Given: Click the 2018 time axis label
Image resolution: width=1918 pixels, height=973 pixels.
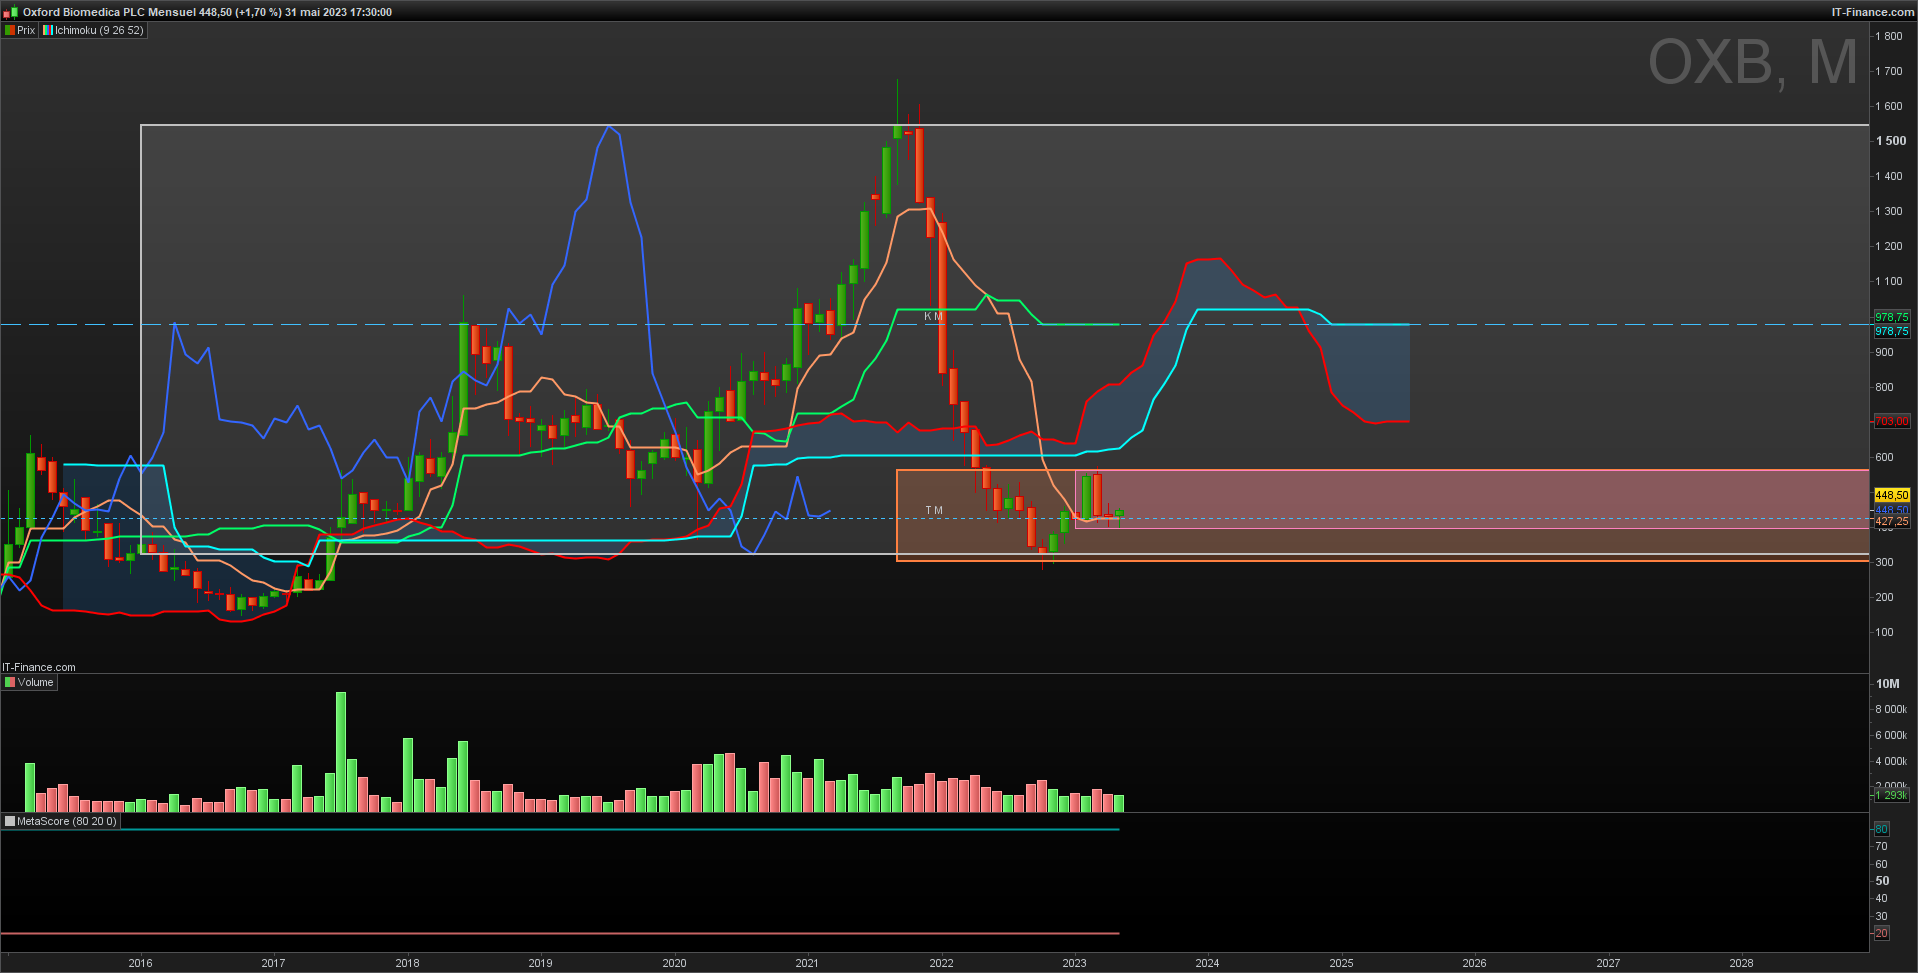Looking at the screenshot, I should click(407, 963).
